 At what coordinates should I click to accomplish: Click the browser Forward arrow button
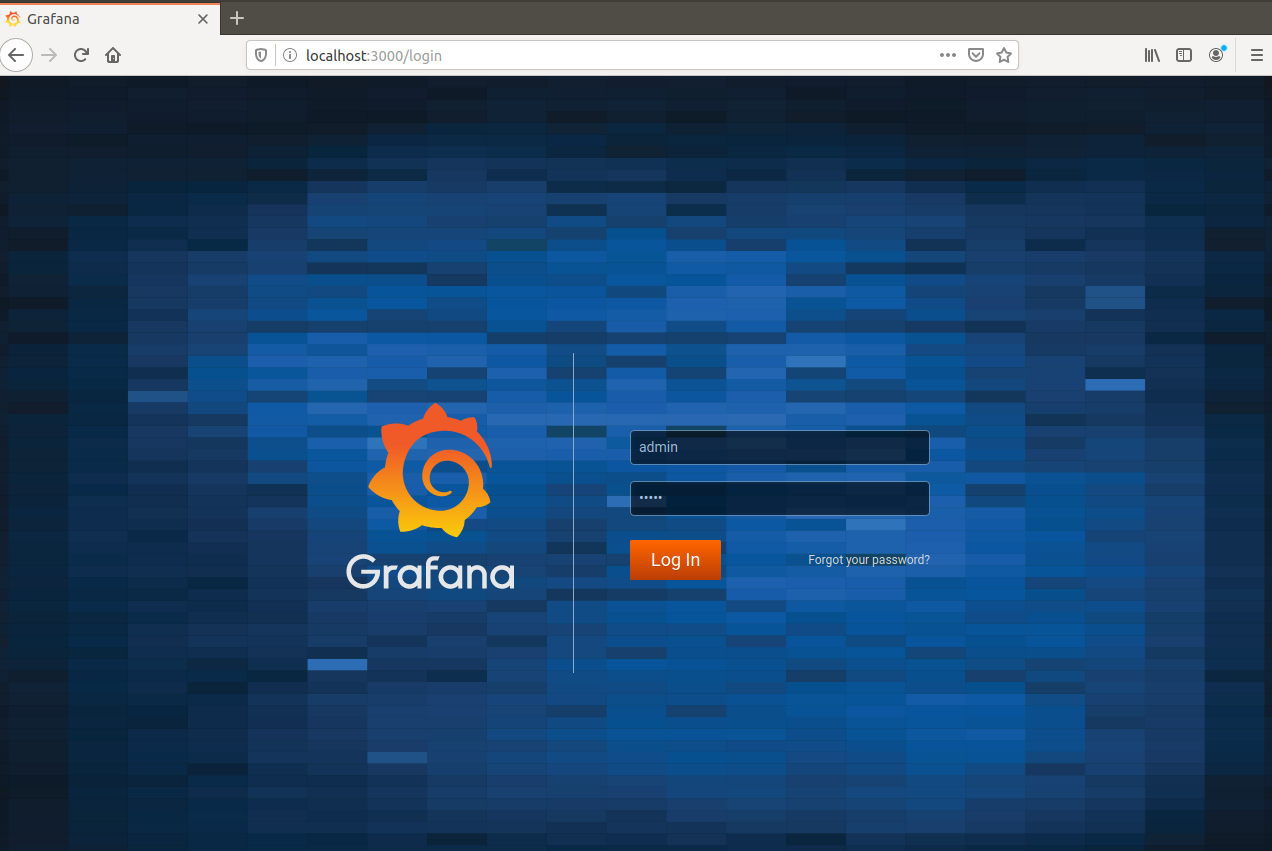pyautogui.click(x=49, y=55)
